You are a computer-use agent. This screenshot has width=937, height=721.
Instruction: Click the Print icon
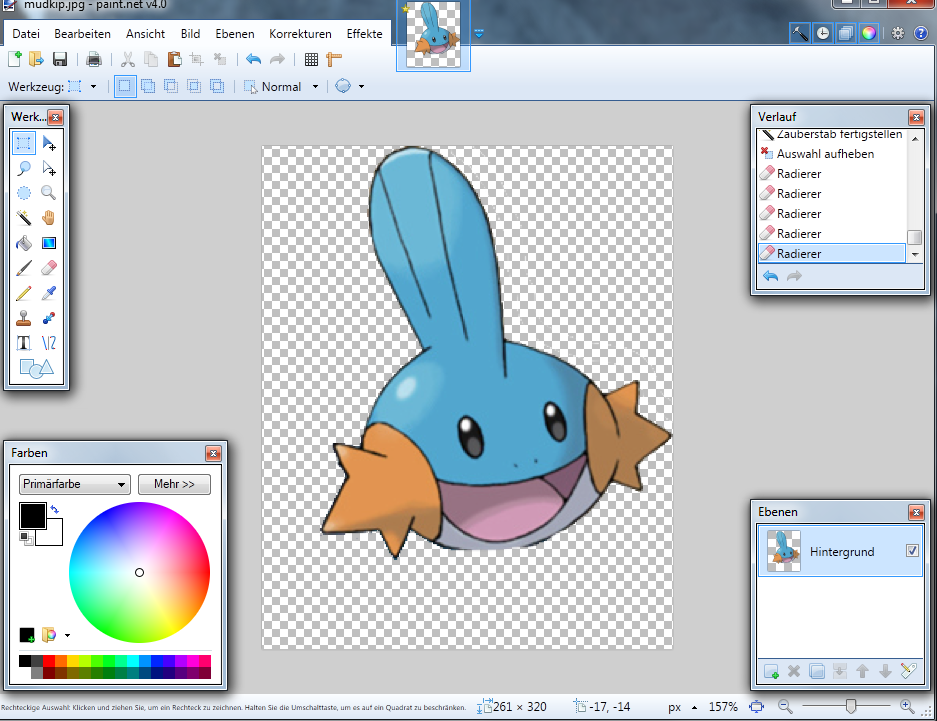94,59
